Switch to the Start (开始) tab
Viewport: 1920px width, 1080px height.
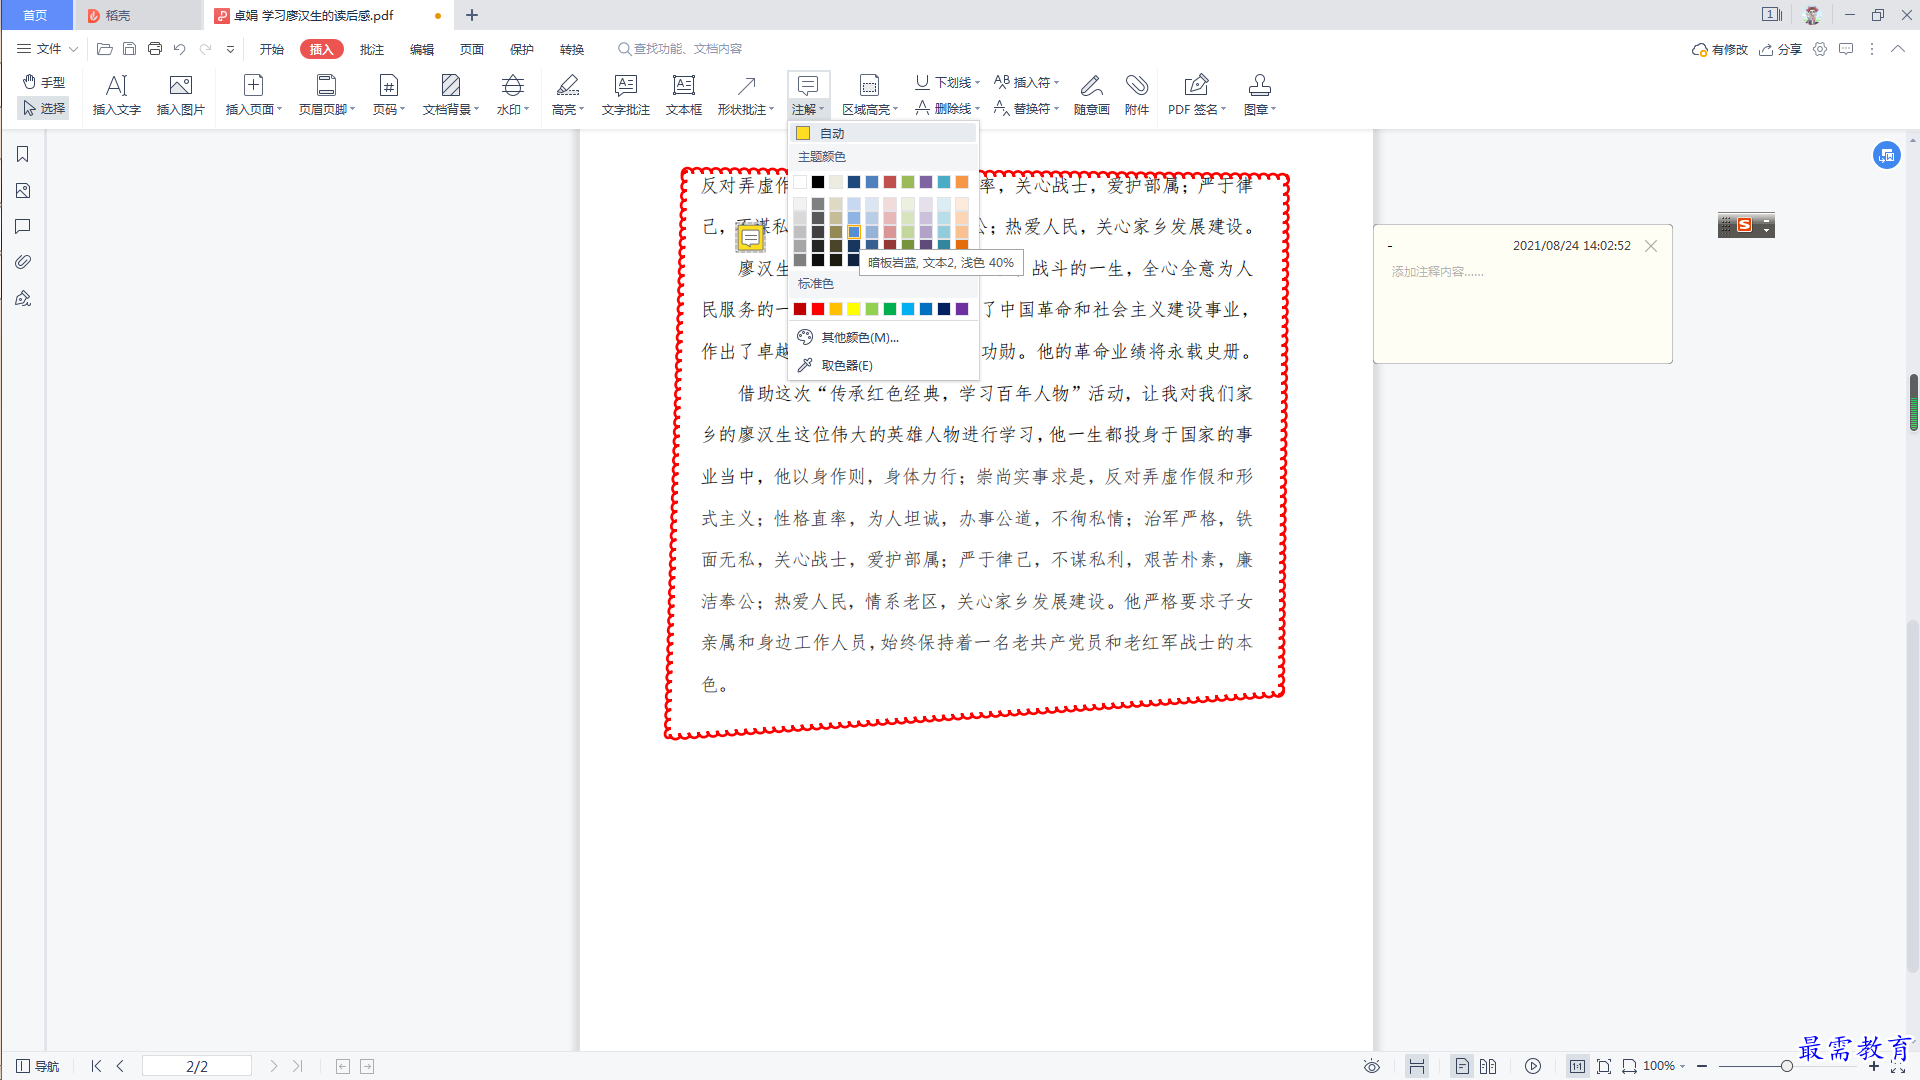[x=272, y=49]
